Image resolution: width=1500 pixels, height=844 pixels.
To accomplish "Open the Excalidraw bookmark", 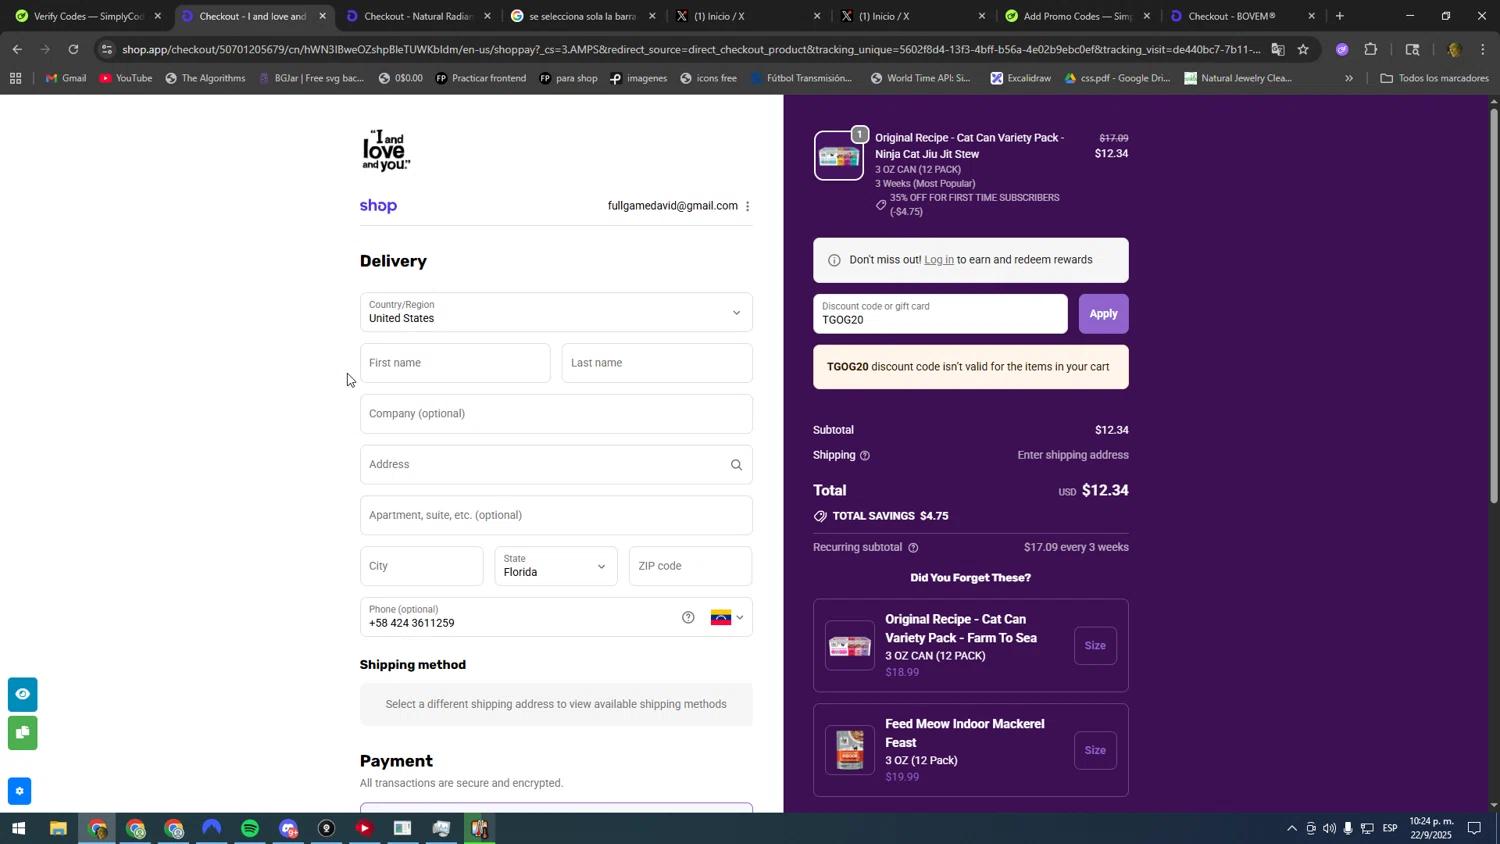I will [1020, 78].
